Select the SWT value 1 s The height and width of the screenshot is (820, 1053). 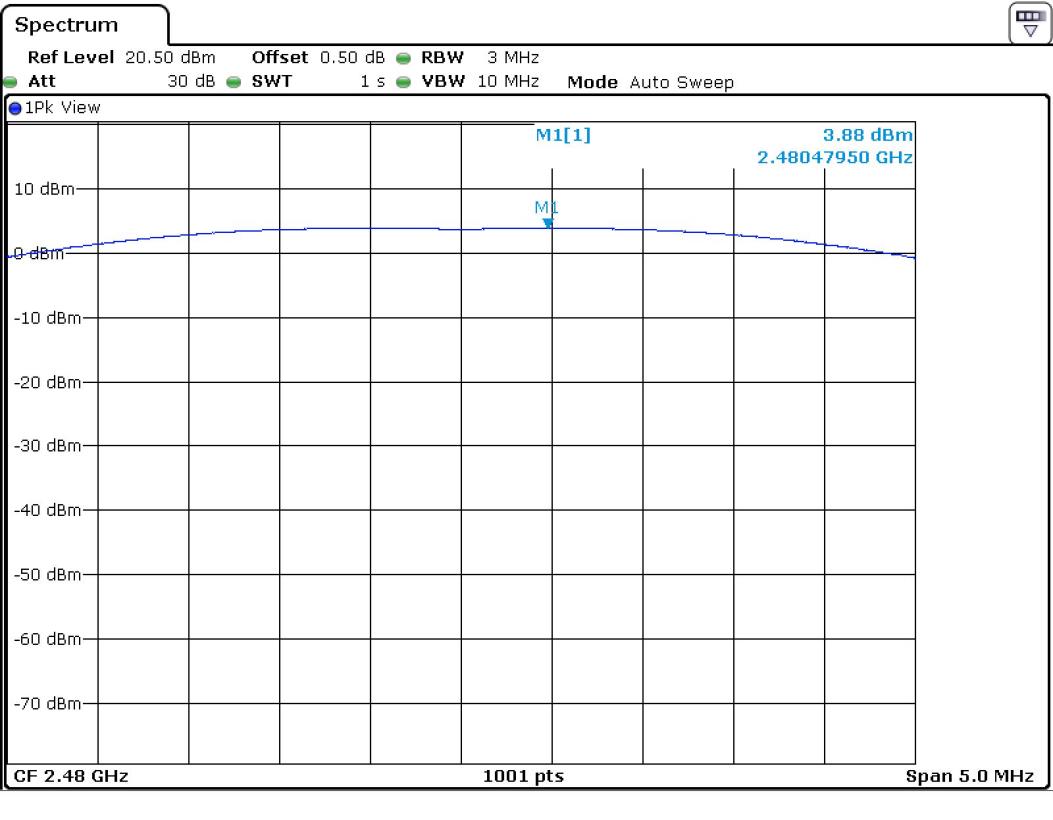coord(373,81)
